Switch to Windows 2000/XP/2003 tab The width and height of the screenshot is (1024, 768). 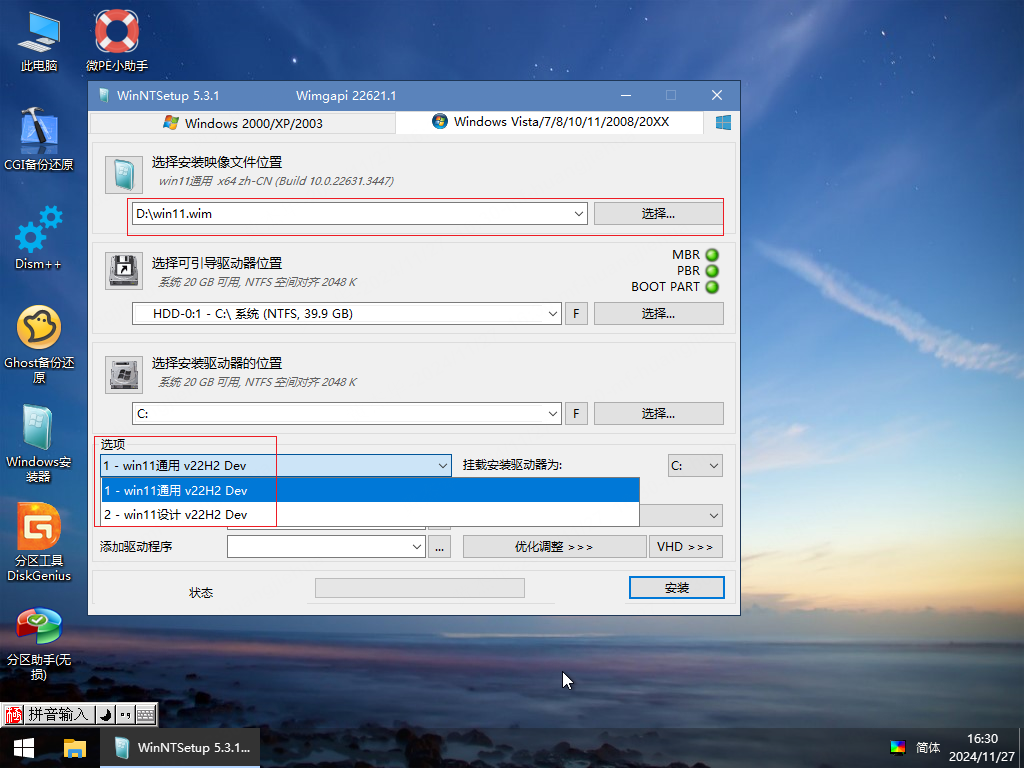[243, 123]
